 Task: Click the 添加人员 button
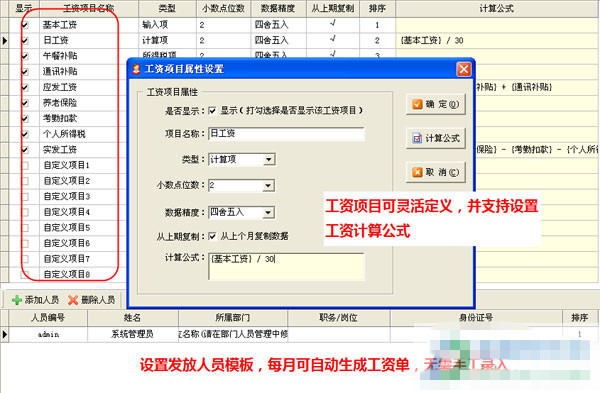(x=35, y=300)
